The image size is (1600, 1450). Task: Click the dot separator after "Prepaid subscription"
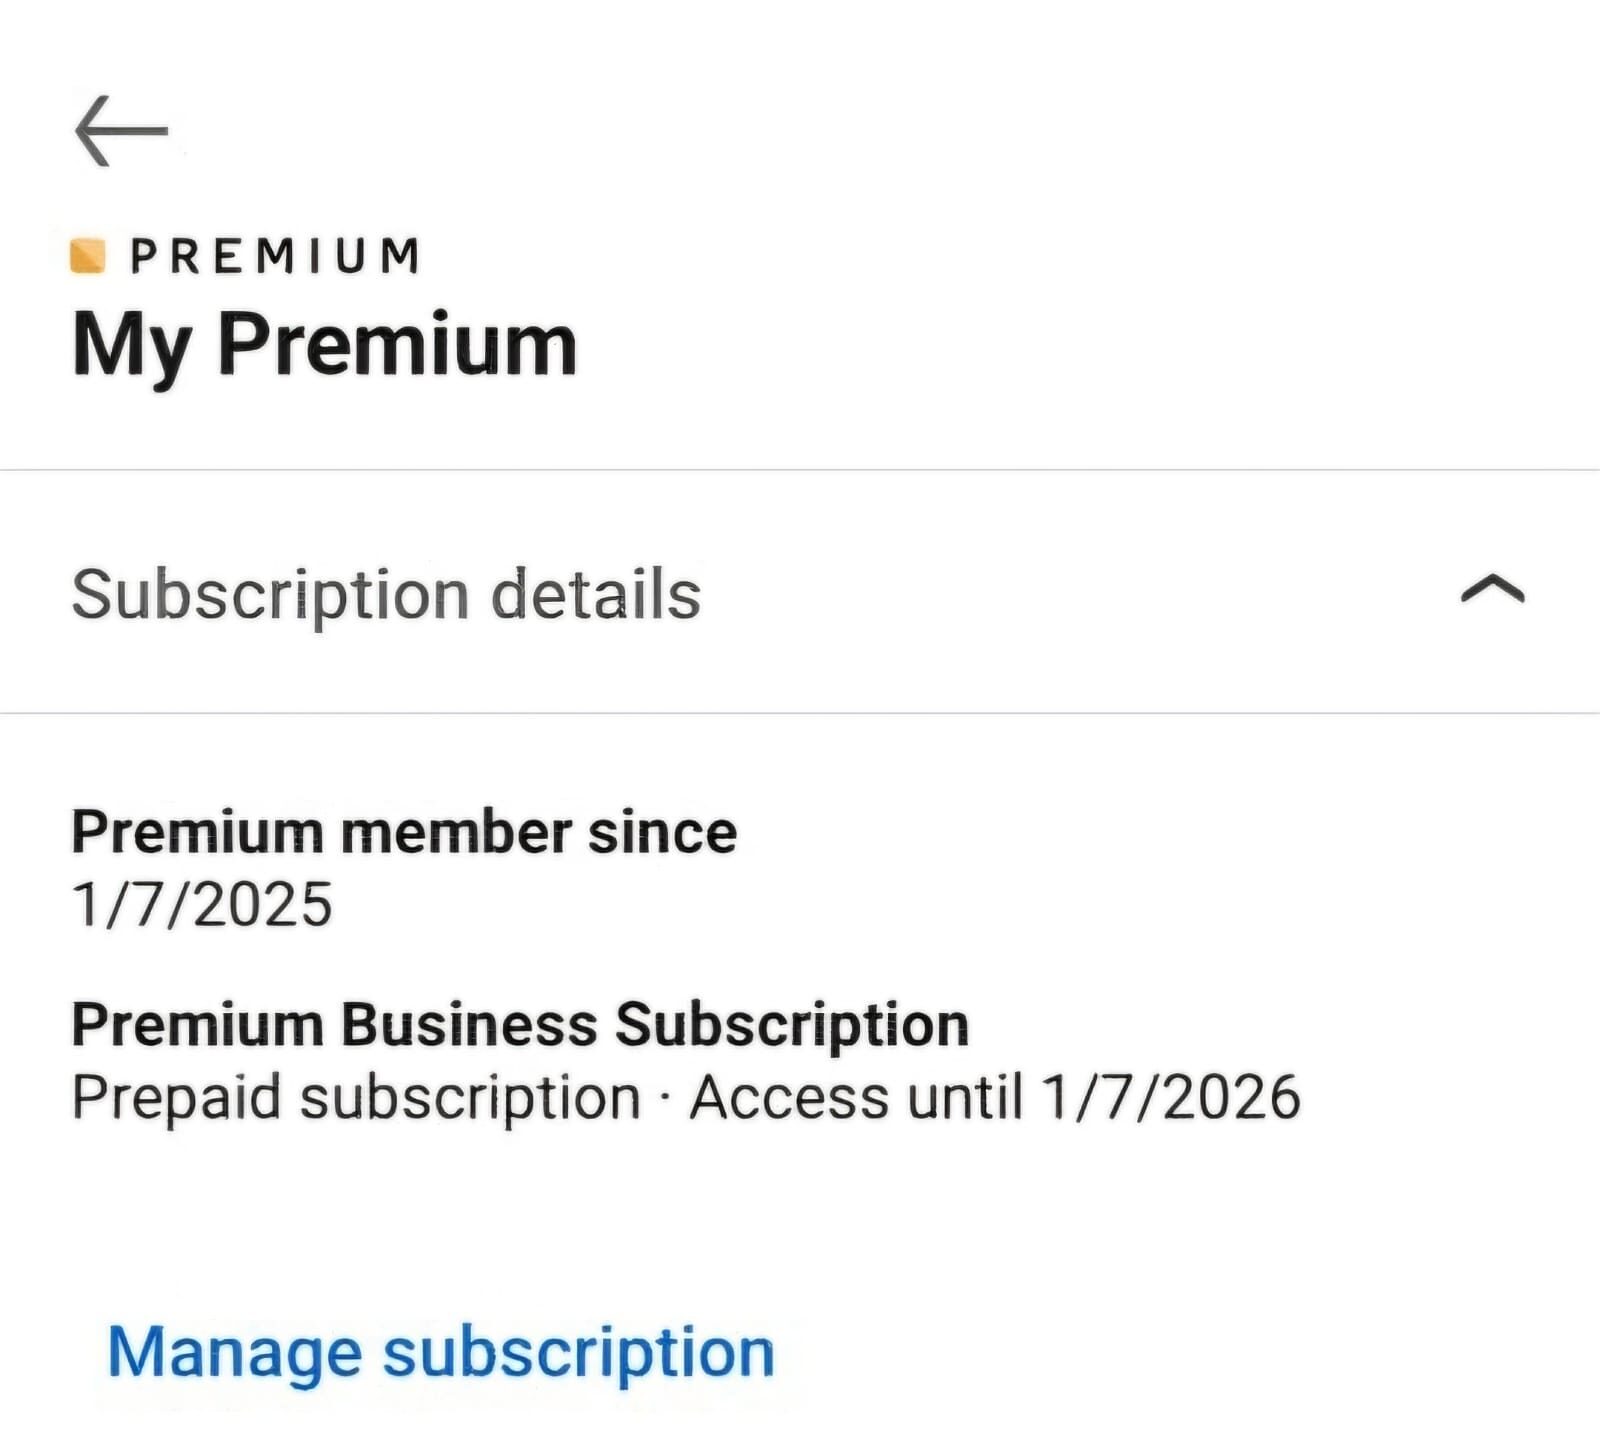point(665,1099)
